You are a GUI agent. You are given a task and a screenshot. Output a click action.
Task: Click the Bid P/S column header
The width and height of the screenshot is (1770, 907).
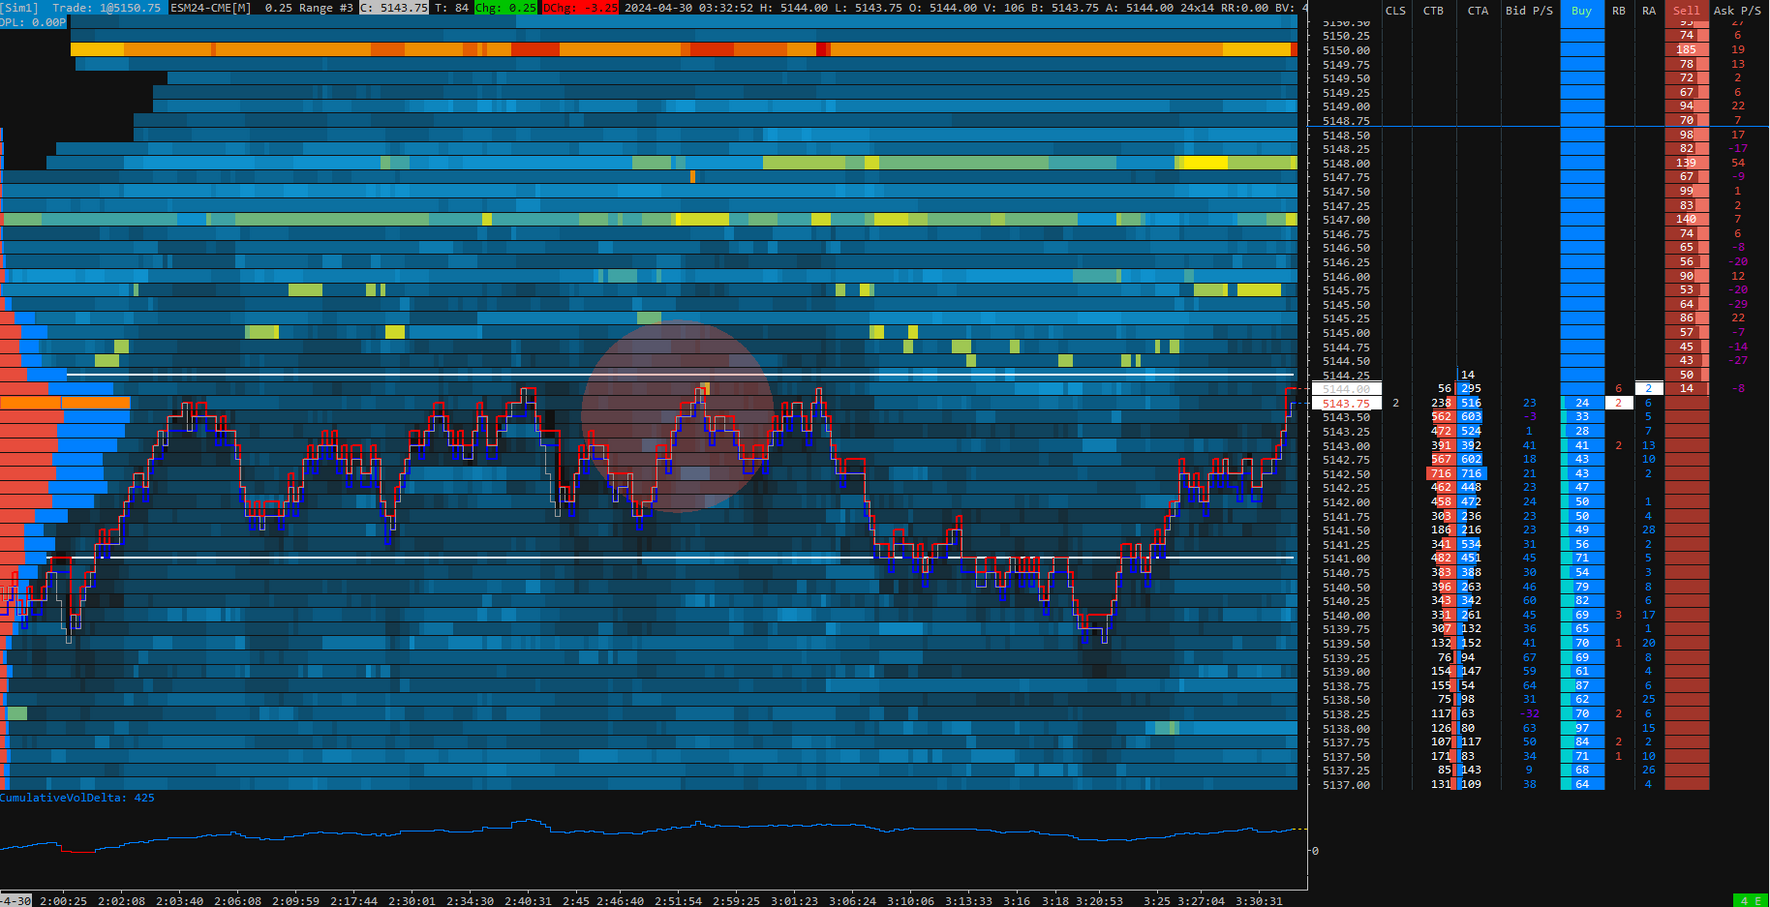click(1529, 10)
